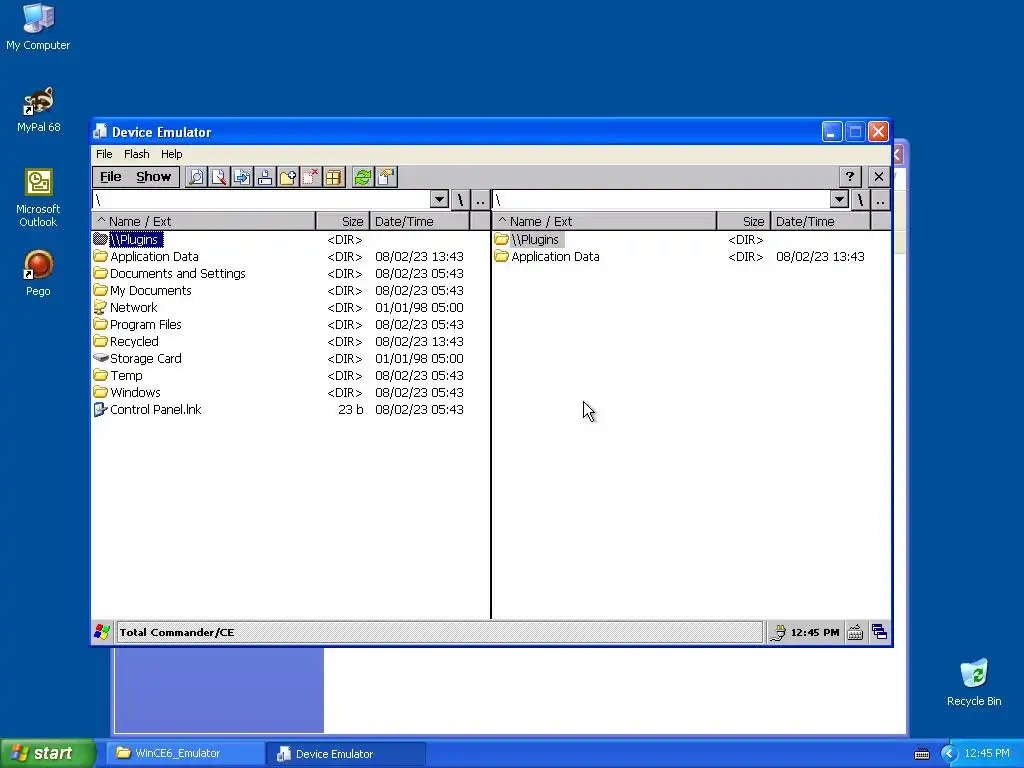Screen dimensions: 1024x768
Task: Click the green Refresh arrows toolbar icon
Action: click(362, 177)
